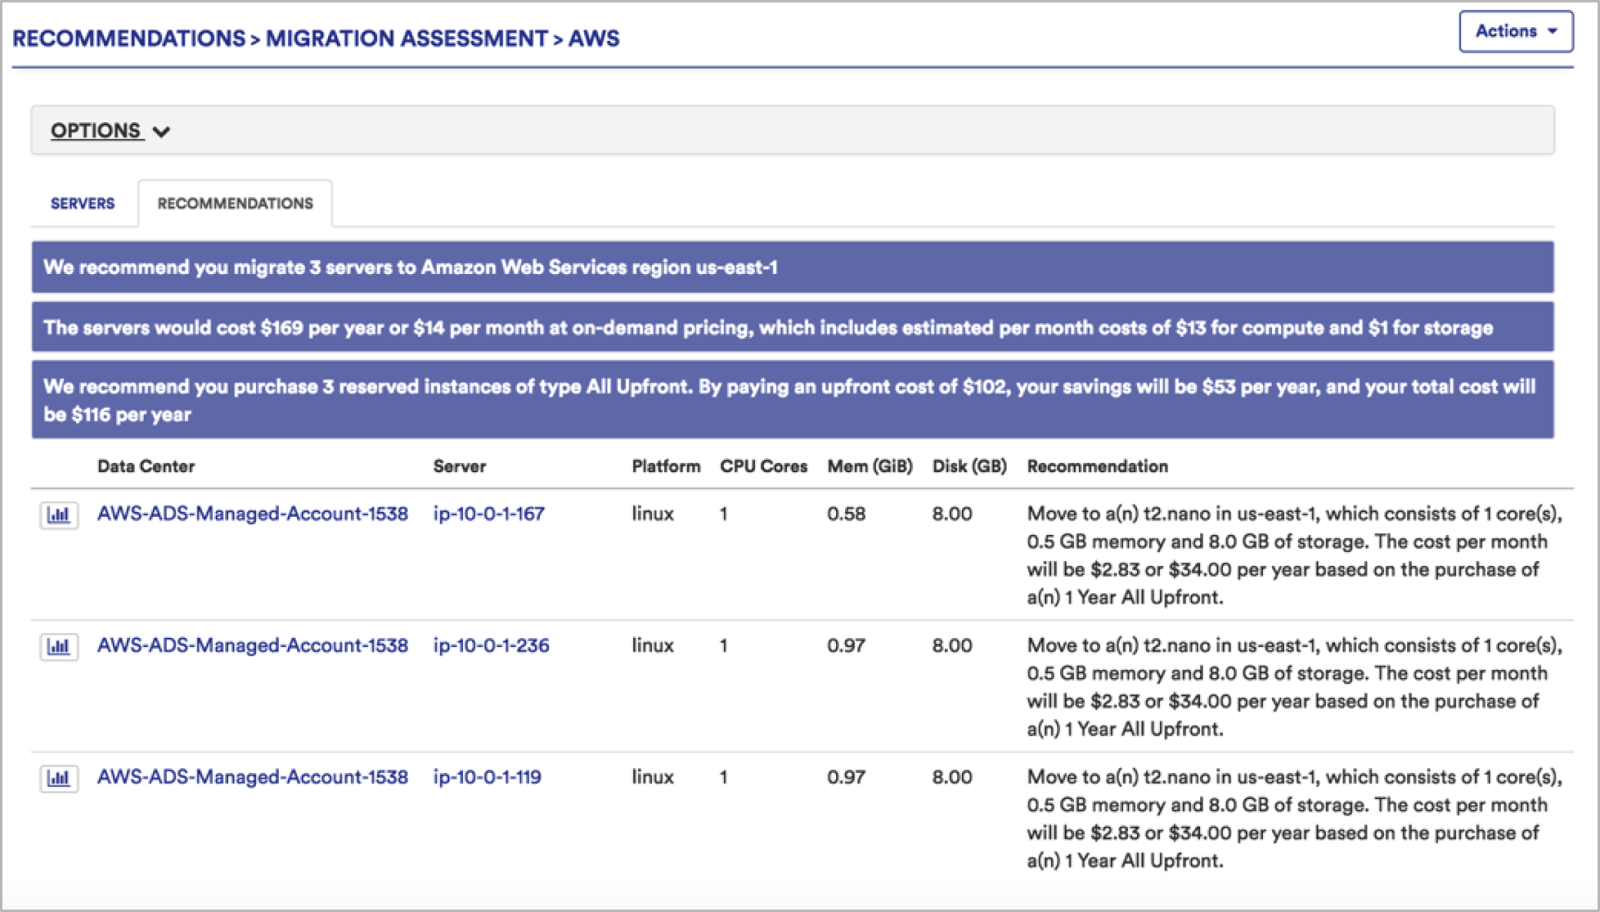Image resolution: width=1600 pixels, height=912 pixels.
Task: Click recommendation text for ip-10-0-1-167
Action: [x=1295, y=555]
